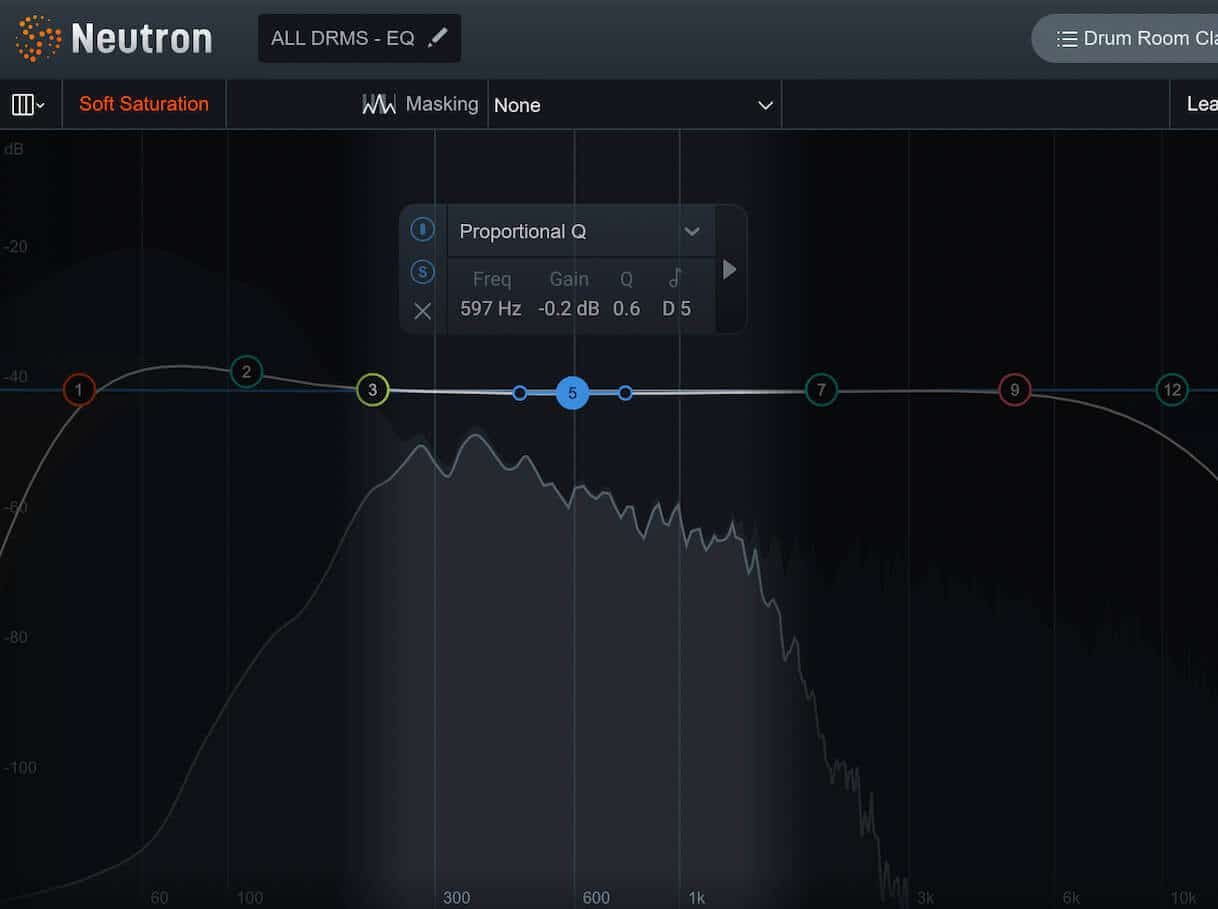Click the Masking label
Screen dimensions: 1218x909
tap(442, 104)
